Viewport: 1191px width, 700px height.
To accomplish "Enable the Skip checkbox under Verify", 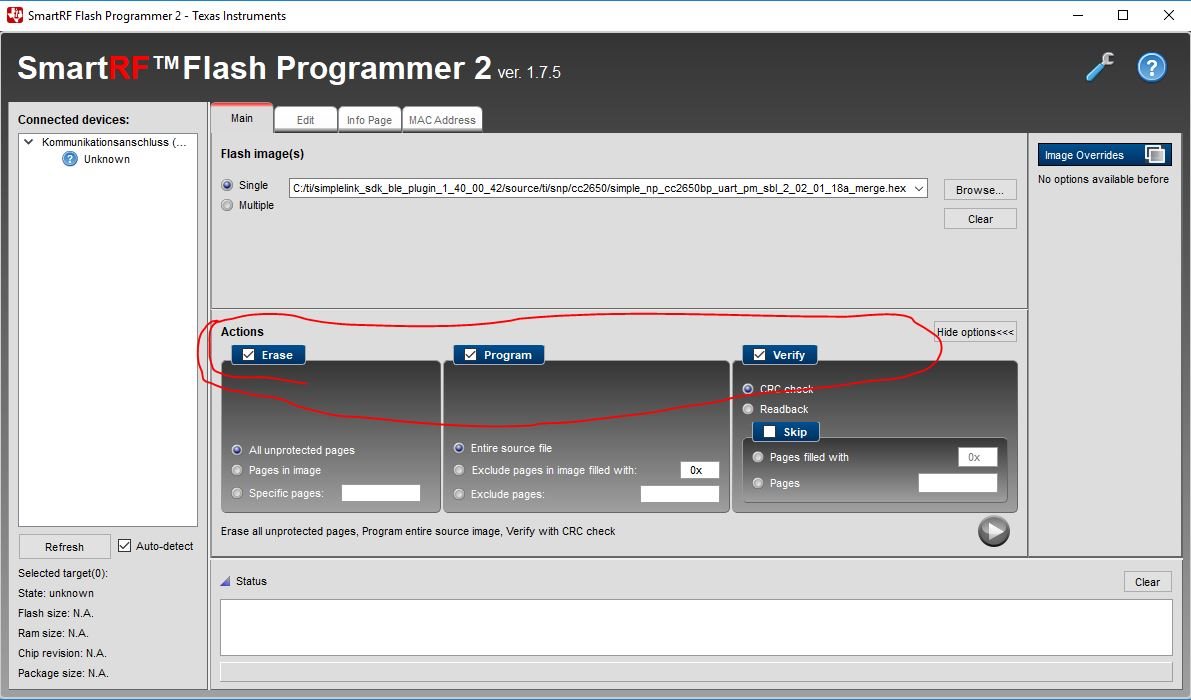I will 768,431.
